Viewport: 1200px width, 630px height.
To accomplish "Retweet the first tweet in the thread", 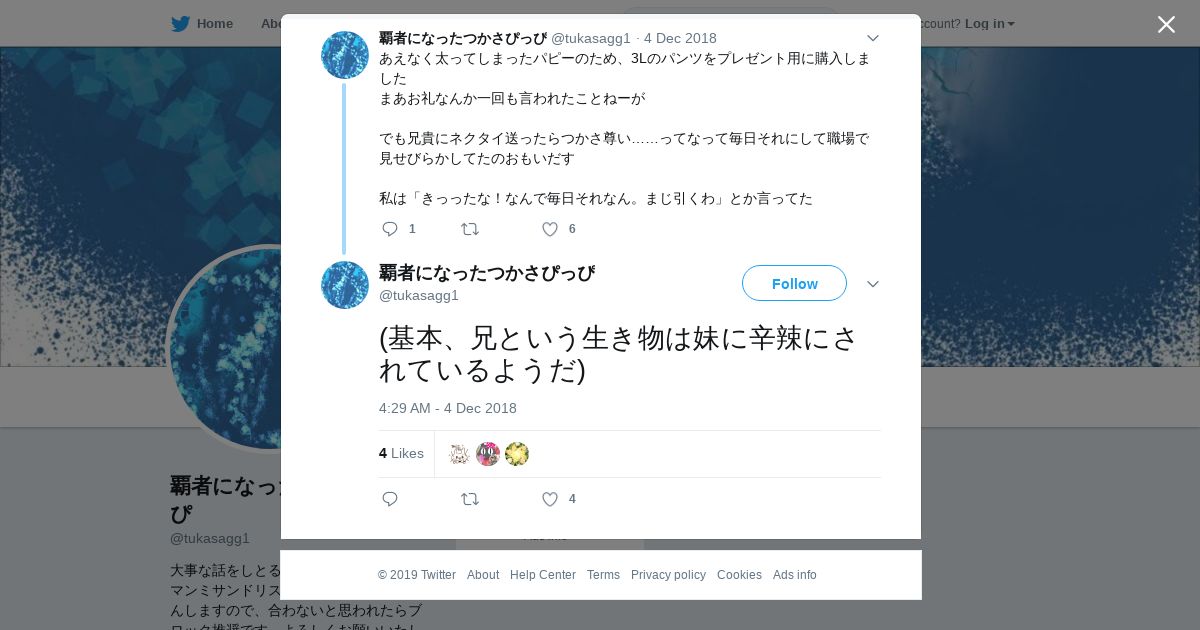I will 470,229.
